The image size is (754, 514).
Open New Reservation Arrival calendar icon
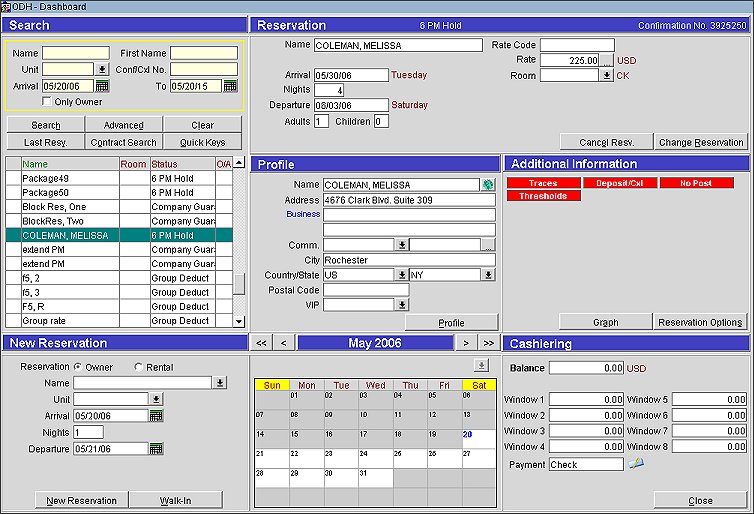(156, 415)
